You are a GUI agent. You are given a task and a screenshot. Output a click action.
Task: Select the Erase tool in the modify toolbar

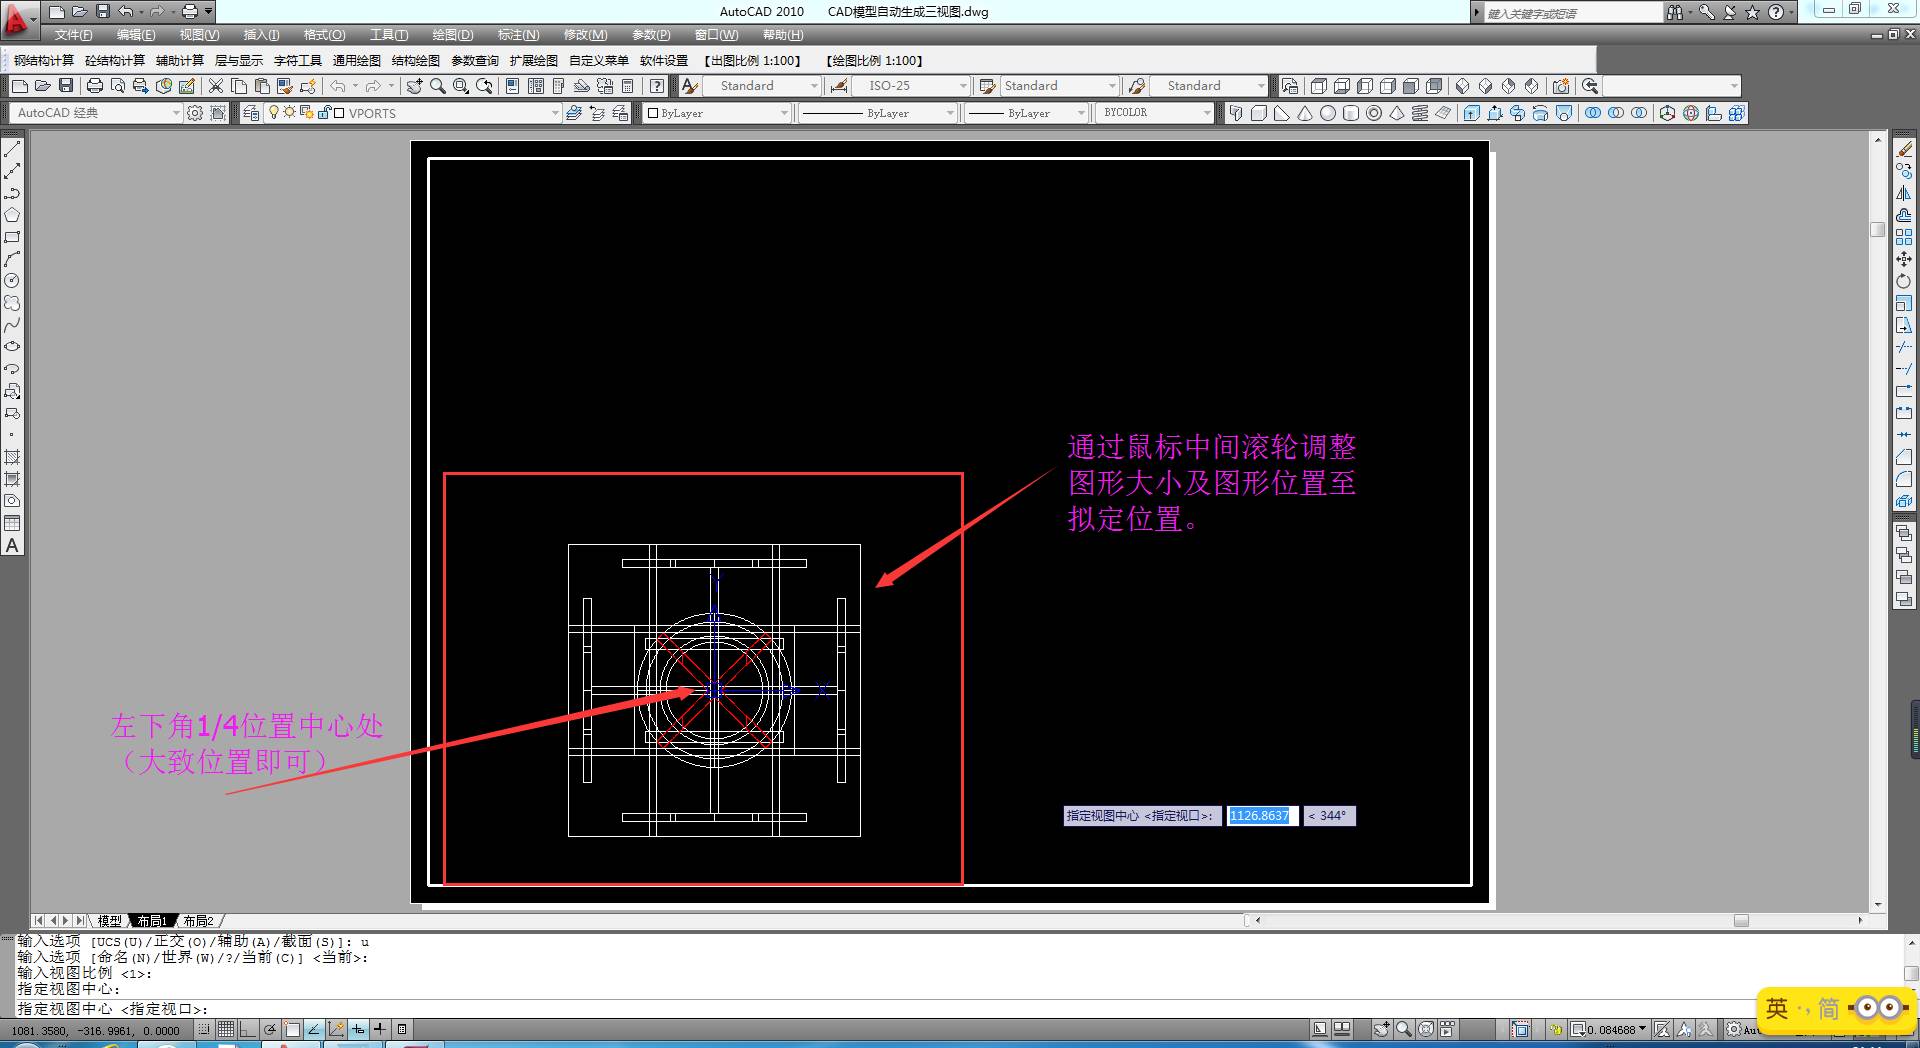[x=1904, y=149]
